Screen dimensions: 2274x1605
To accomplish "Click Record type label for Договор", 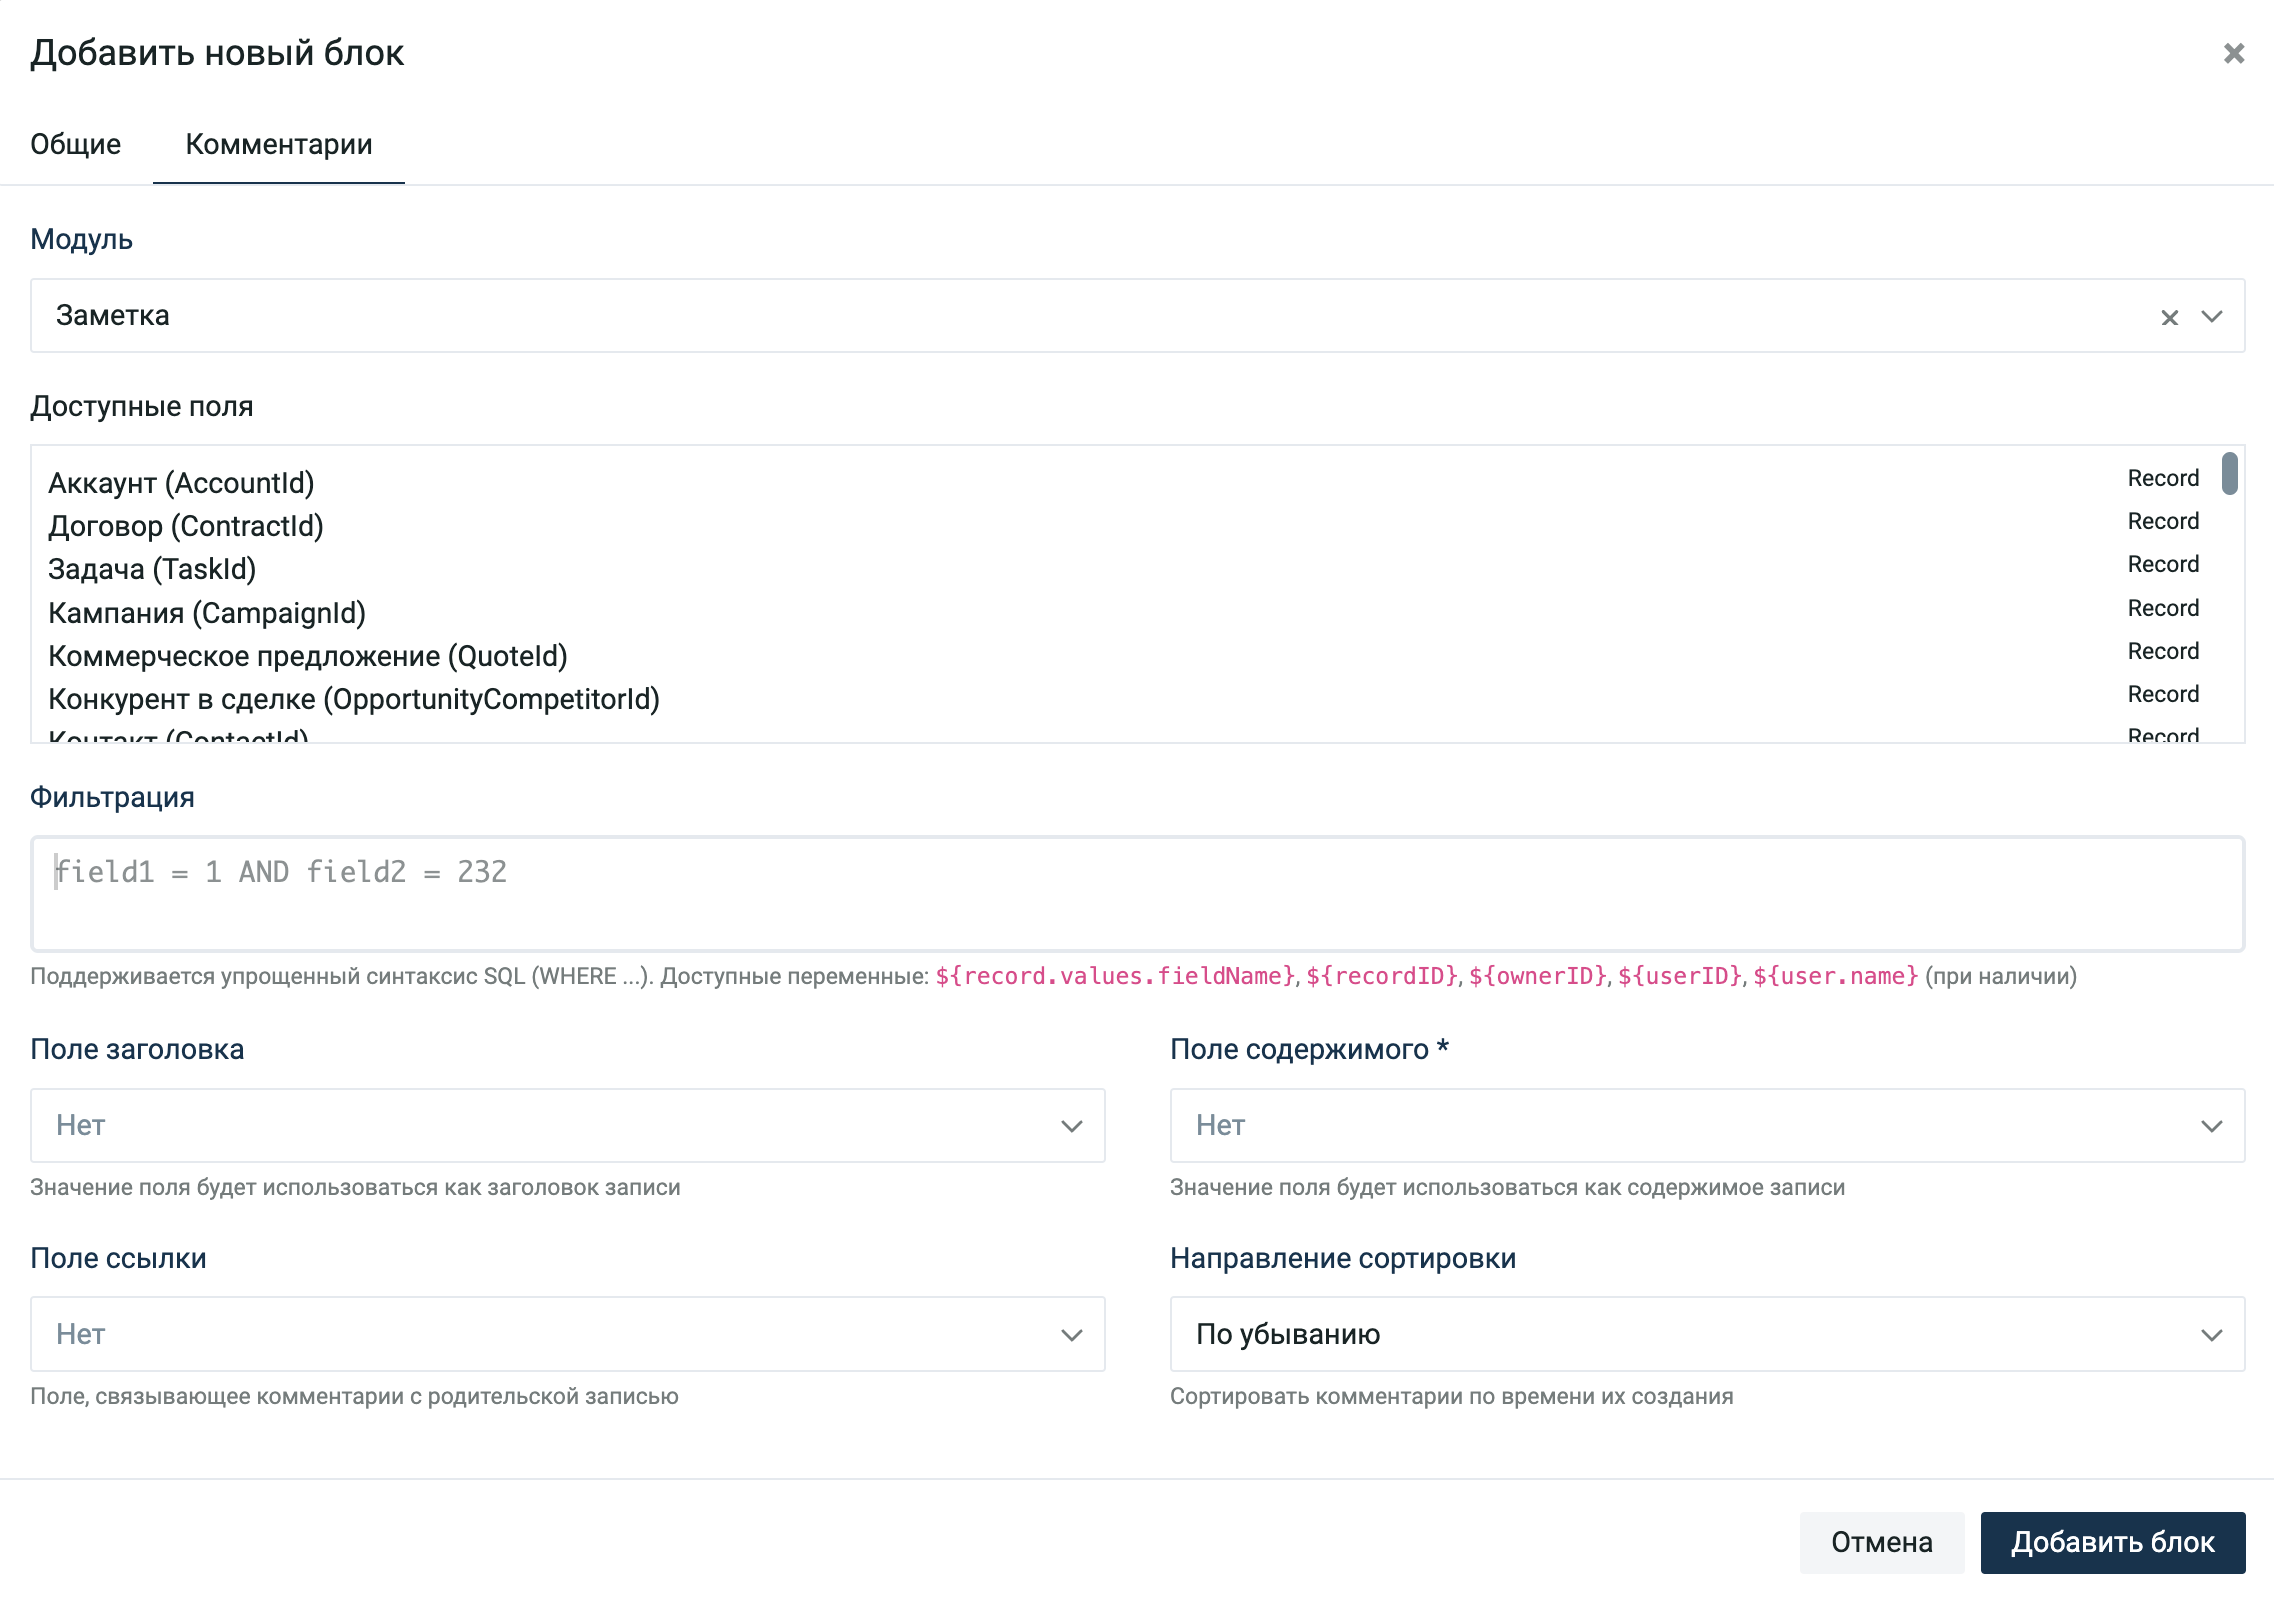I will point(2163,522).
